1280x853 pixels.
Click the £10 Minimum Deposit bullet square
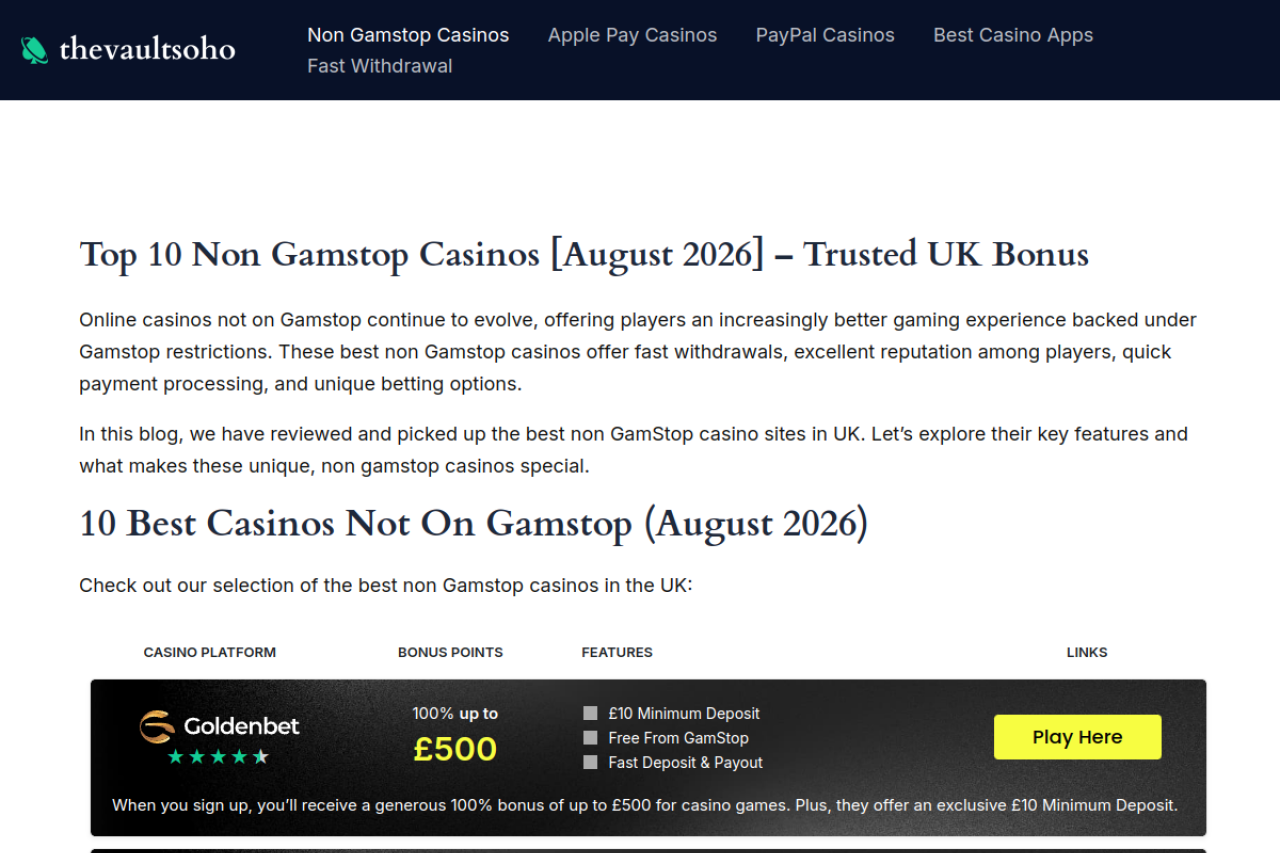coord(590,713)
